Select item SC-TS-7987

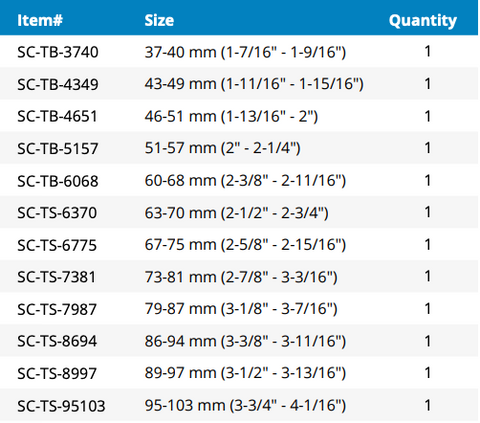coord(57,309)
